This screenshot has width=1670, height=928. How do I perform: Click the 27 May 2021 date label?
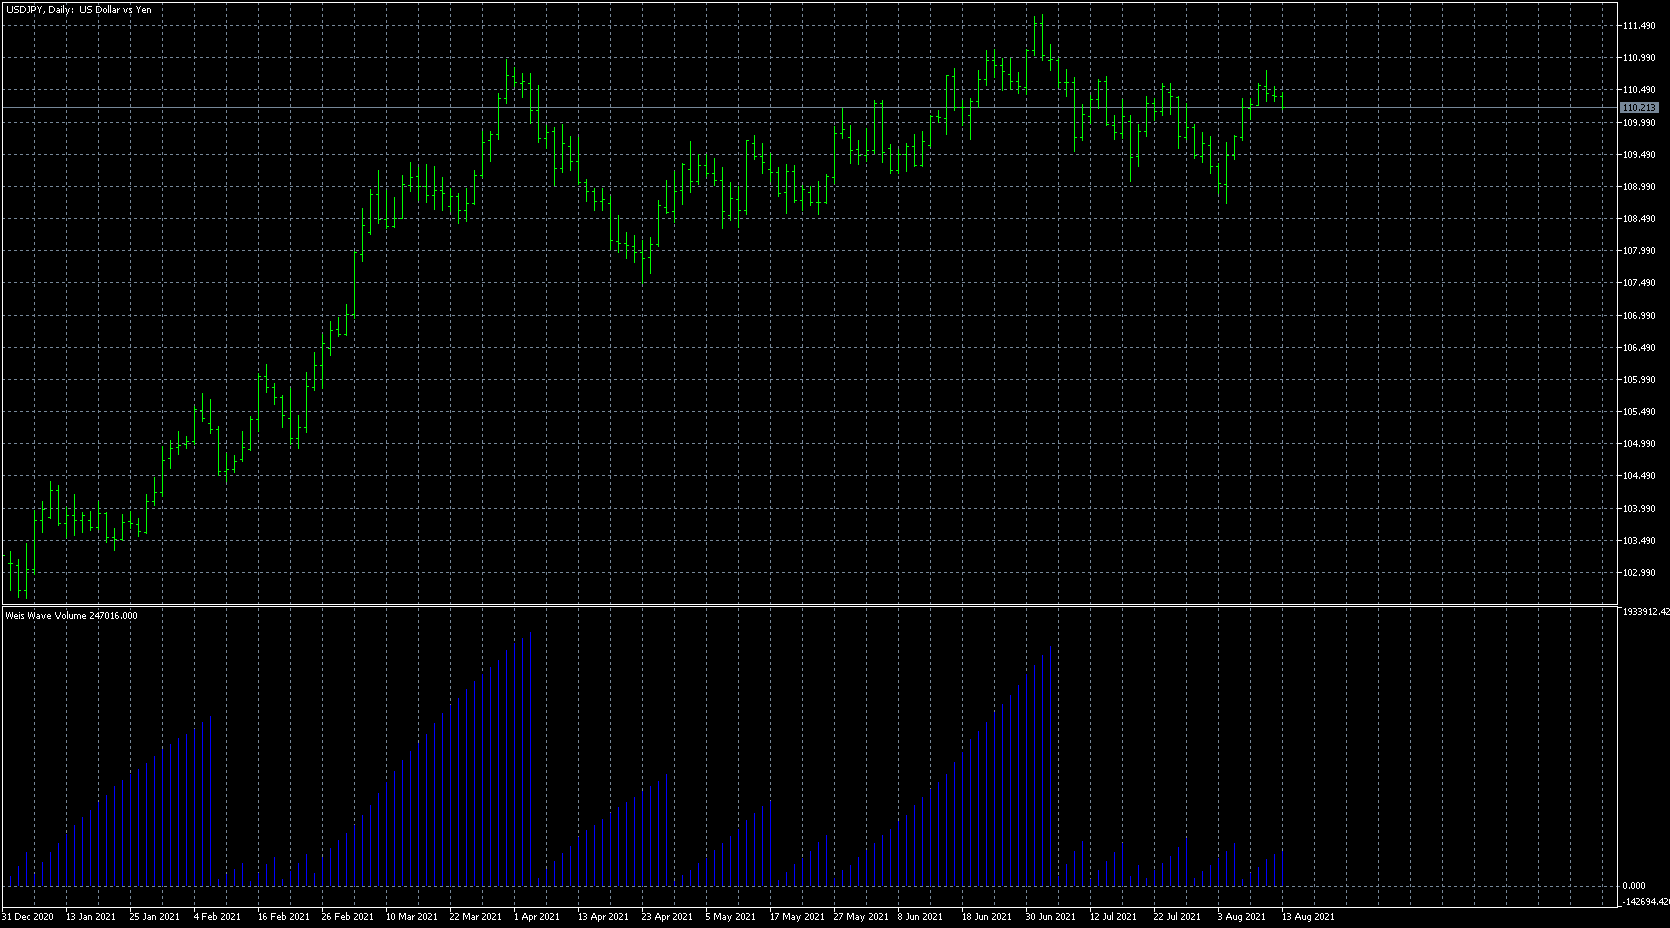tap(860, 917)
